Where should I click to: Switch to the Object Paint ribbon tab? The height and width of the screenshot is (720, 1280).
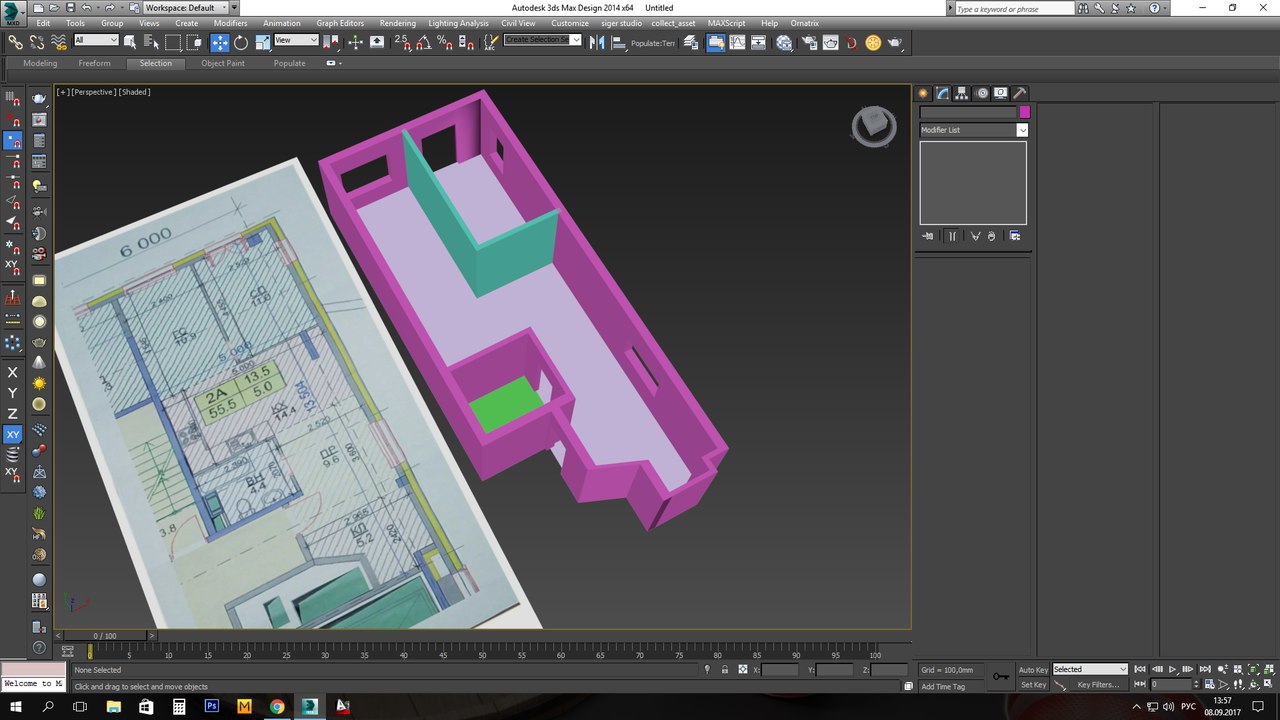[222, 63]
